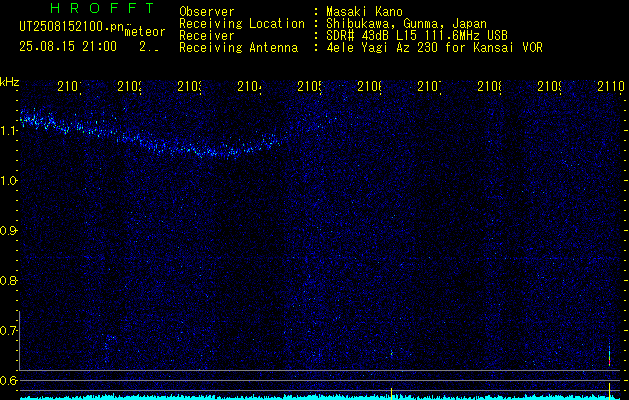Click the 2101 time axis label

[69, 86]
